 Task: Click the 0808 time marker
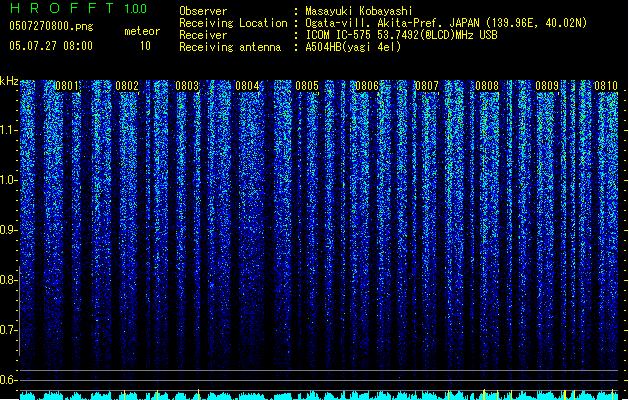(487, 86)
